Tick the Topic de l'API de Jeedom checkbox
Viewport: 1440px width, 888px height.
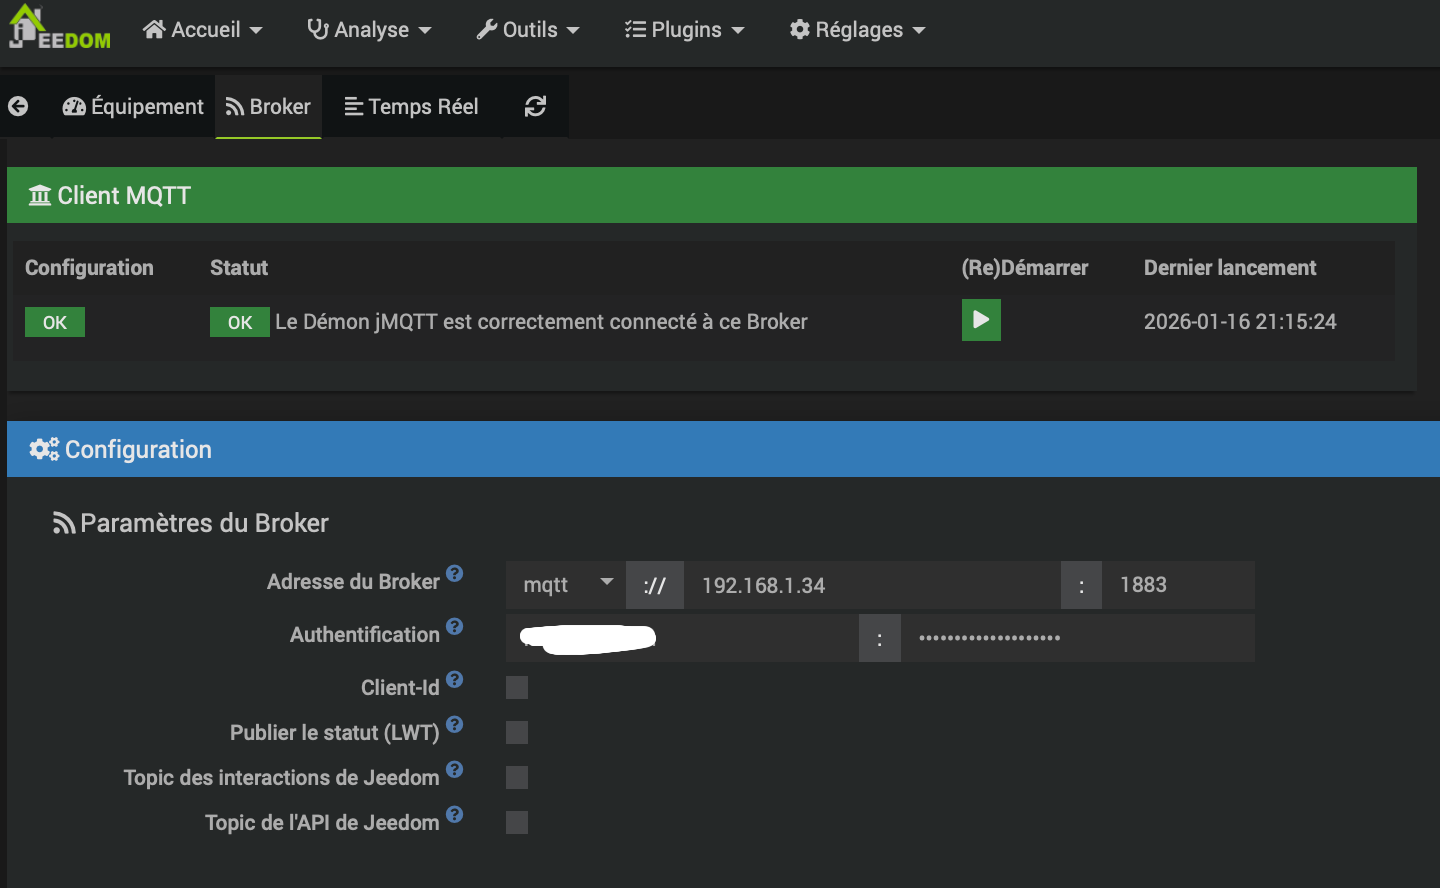pyautogui.click(x=517, y=822)
